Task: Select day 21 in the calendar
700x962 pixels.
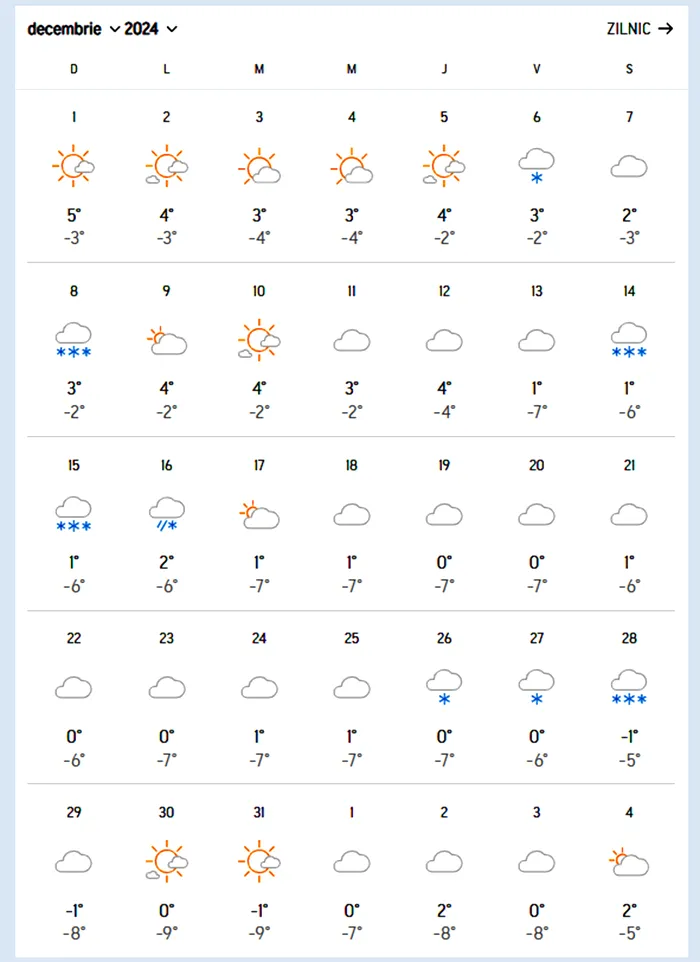Action: (629, 465)
